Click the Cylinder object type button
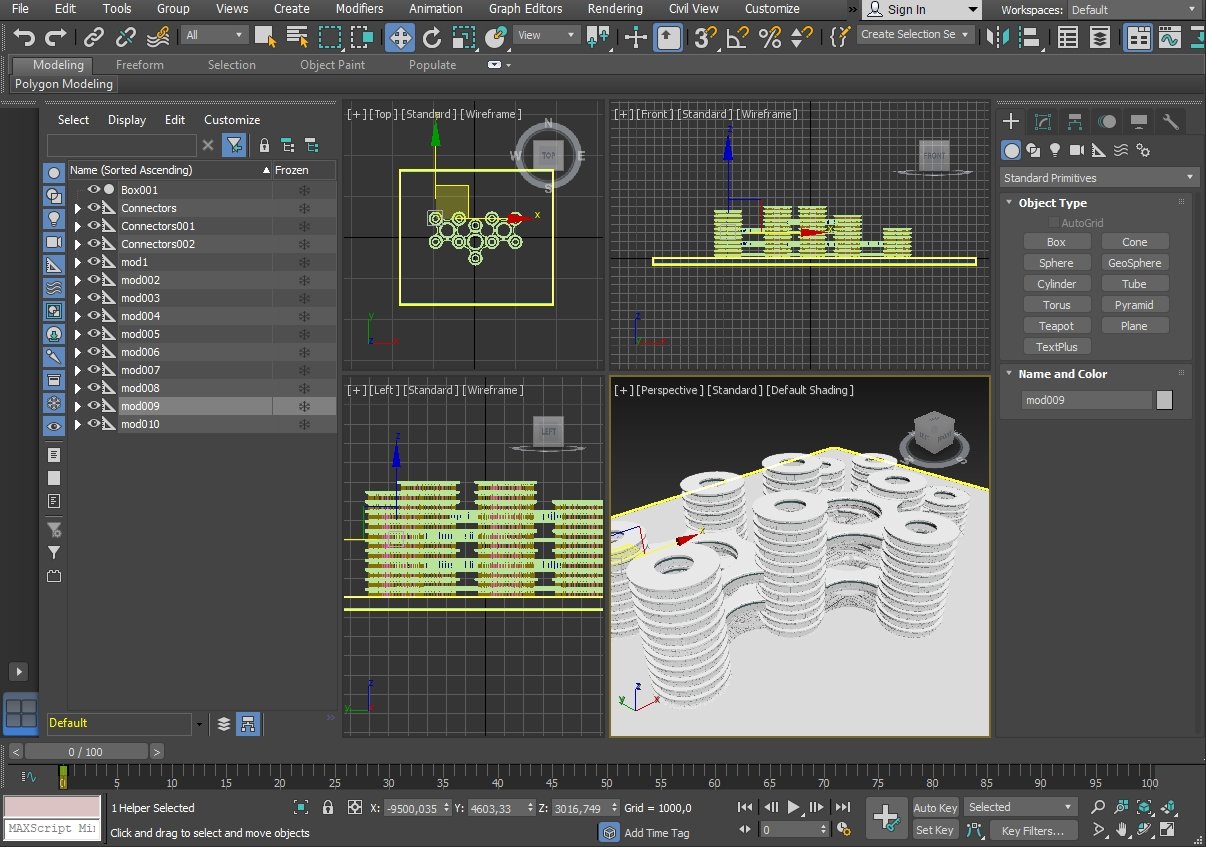The image size is (1206, 847). 1056,284
